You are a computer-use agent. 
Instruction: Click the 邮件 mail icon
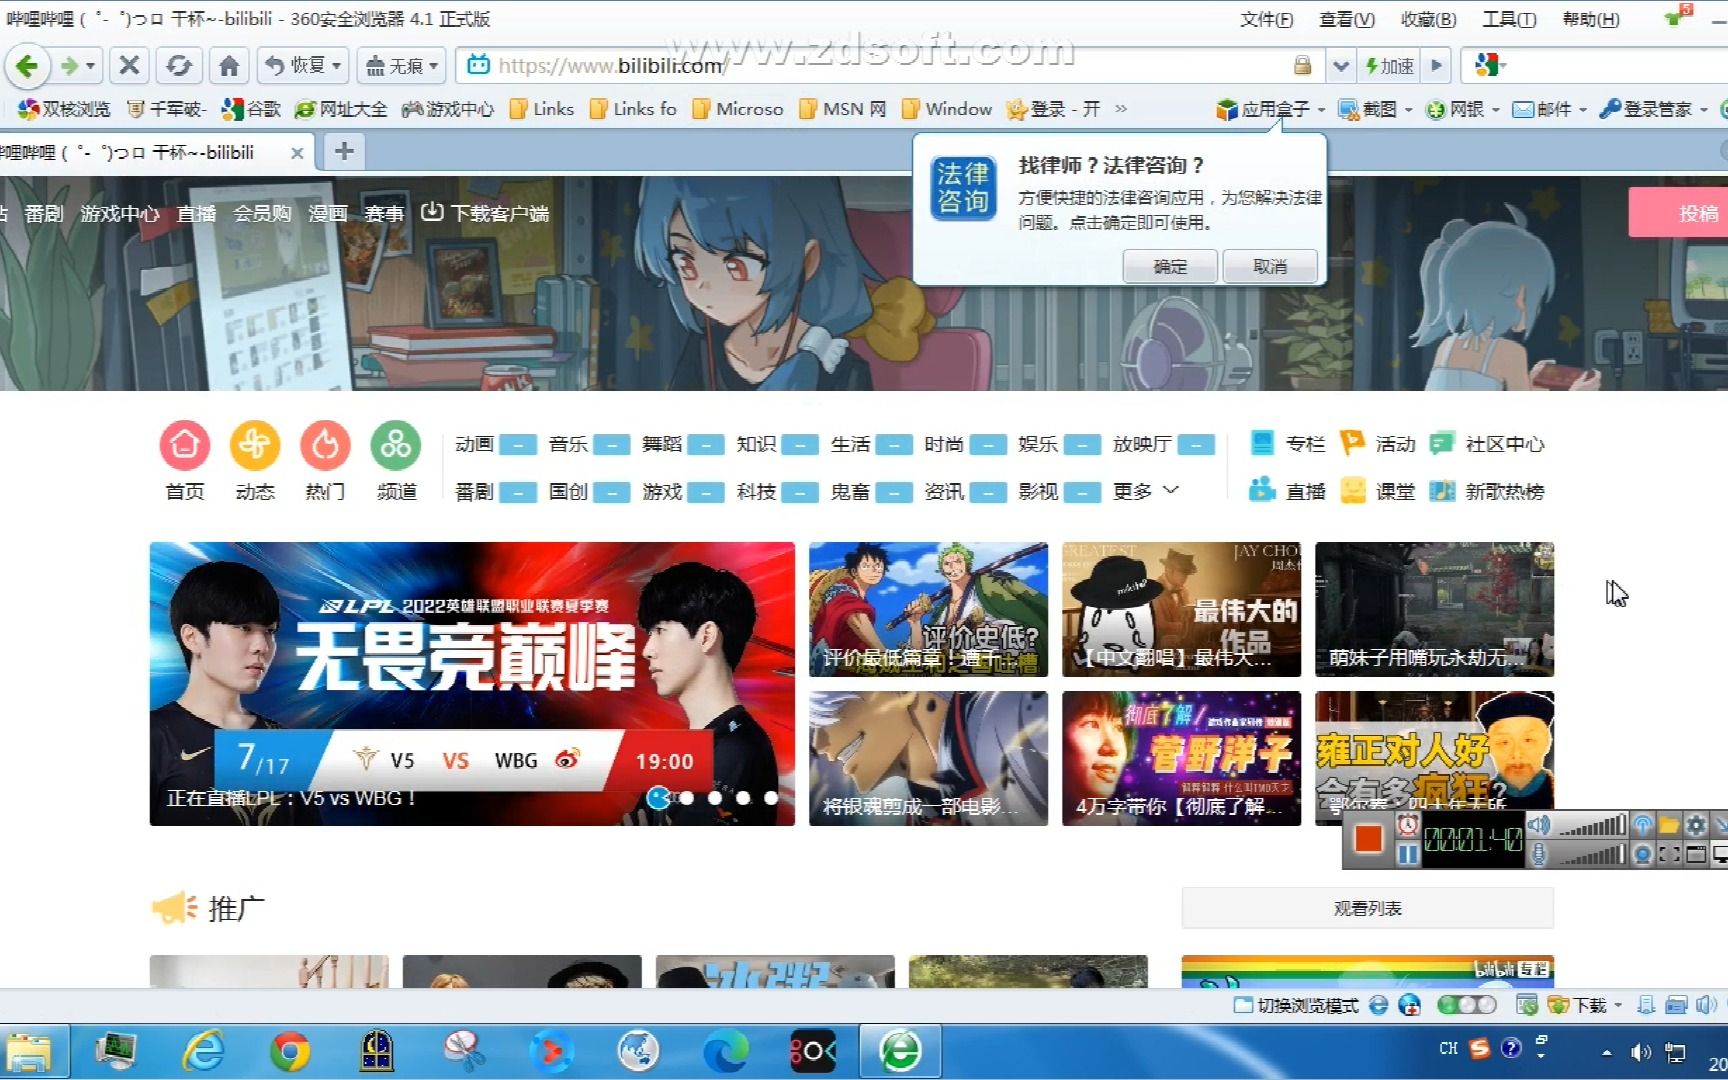click(x=1548, y=108)
